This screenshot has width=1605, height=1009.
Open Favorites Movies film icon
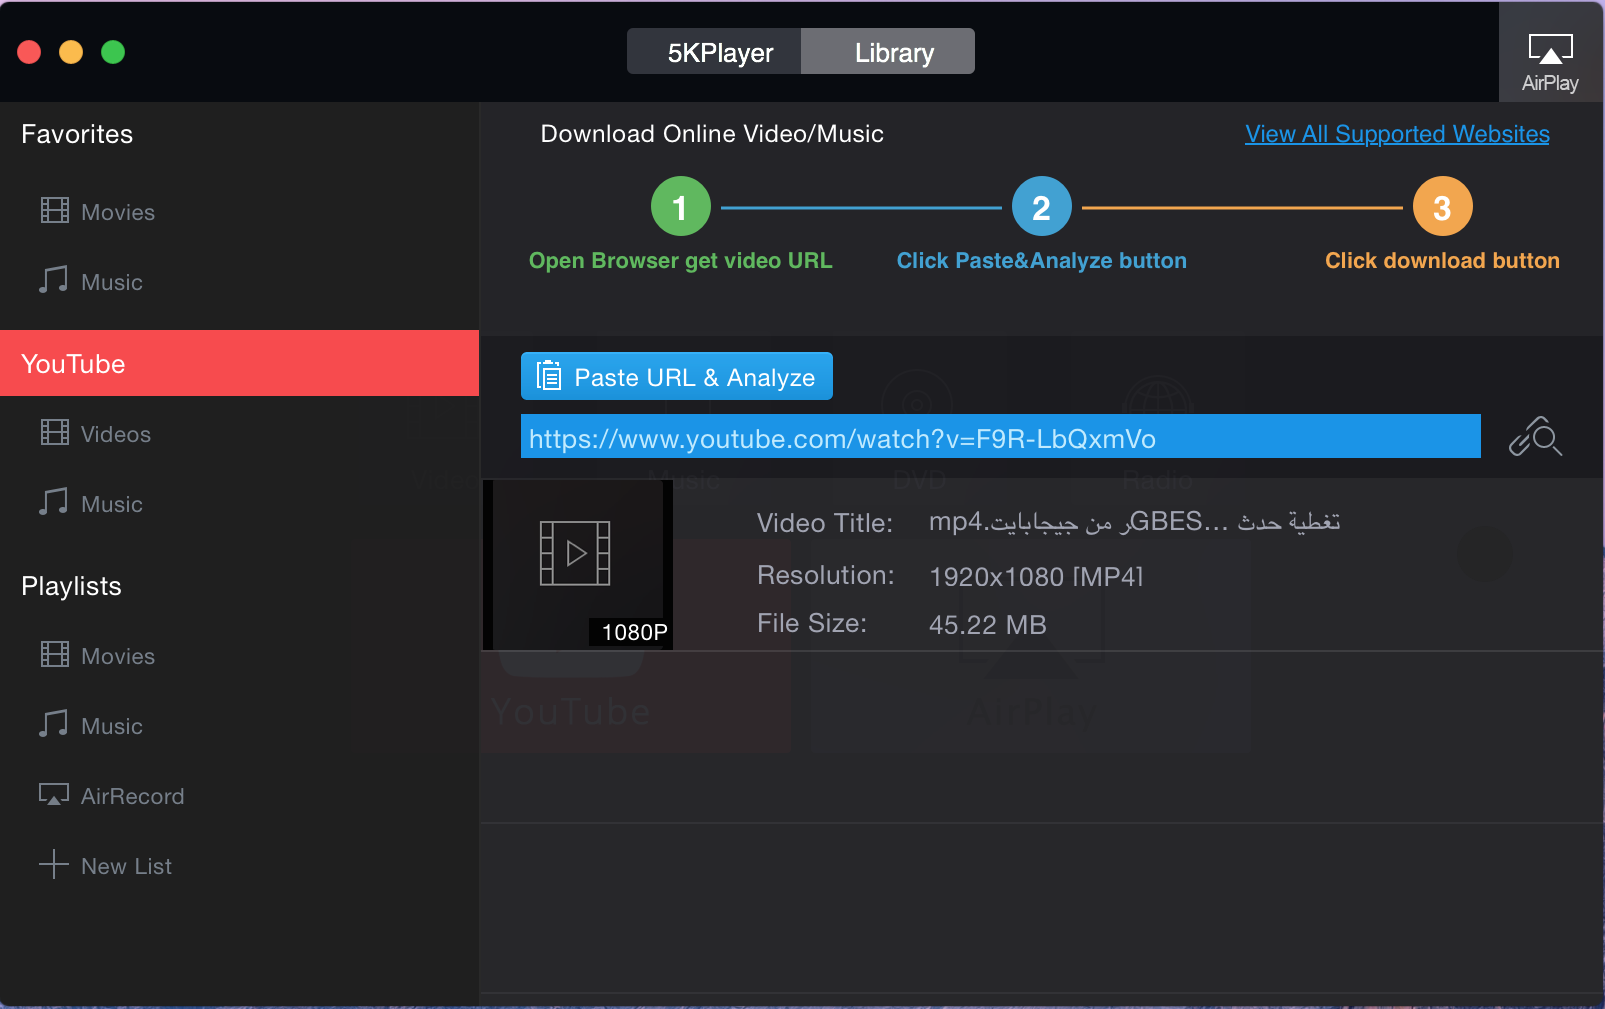tap(54, 211)
